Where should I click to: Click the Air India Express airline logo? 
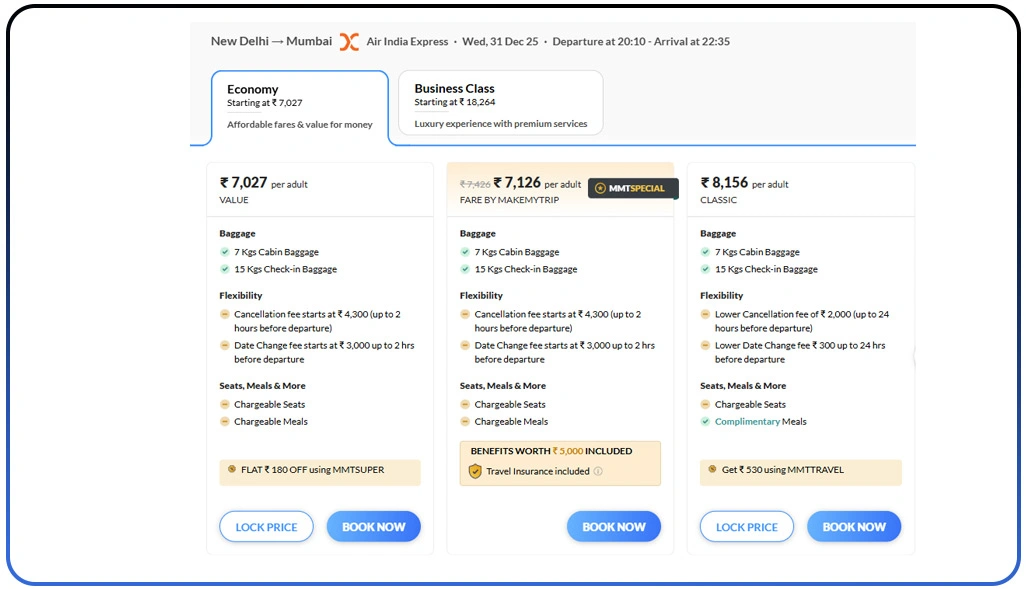coord(348,42)
